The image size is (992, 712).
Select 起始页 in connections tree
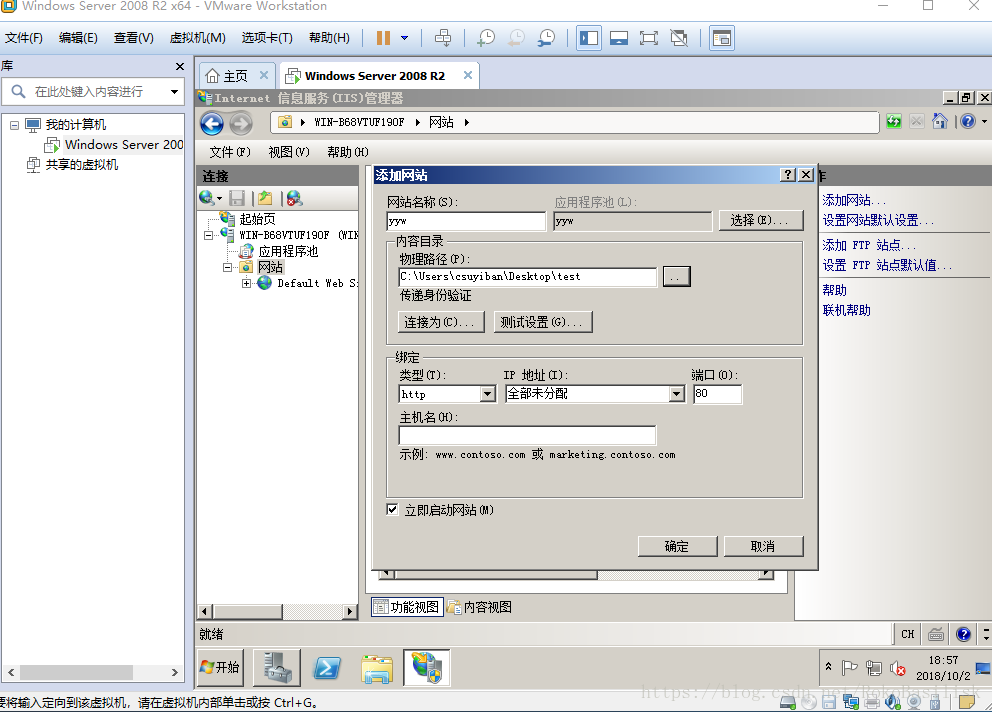click(x=257, y=220)
